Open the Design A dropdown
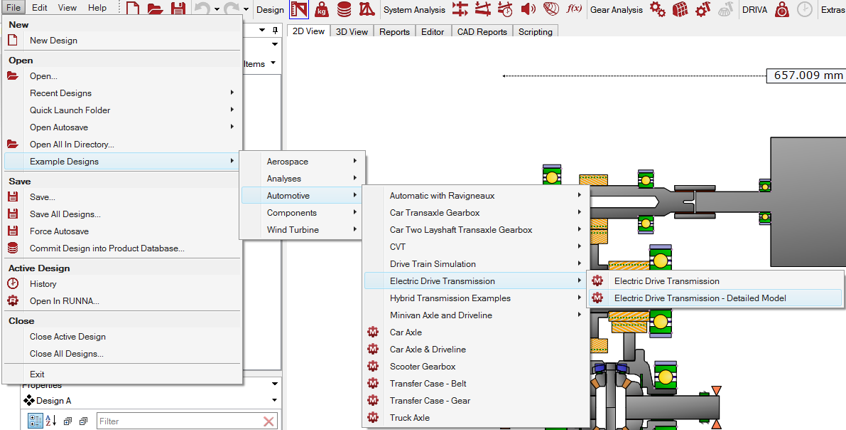The image size is (846, 430). pos(274,401)
